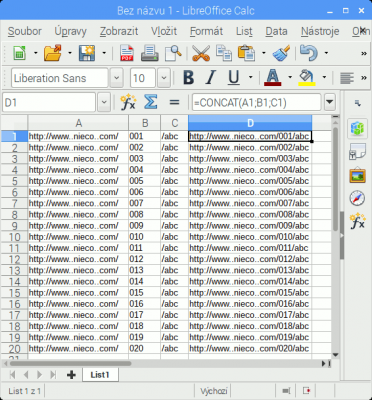
Task: Open the Formát menu
Action: pos(206,31)
